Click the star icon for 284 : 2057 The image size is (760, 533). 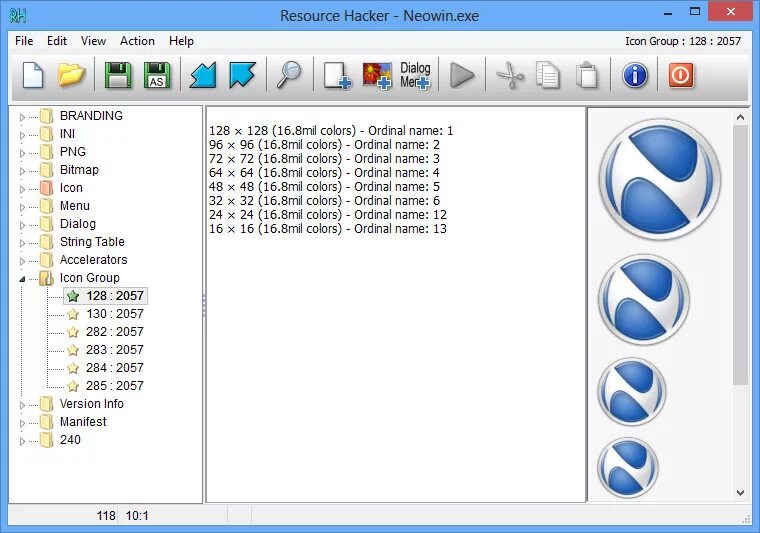pos(73,368)
